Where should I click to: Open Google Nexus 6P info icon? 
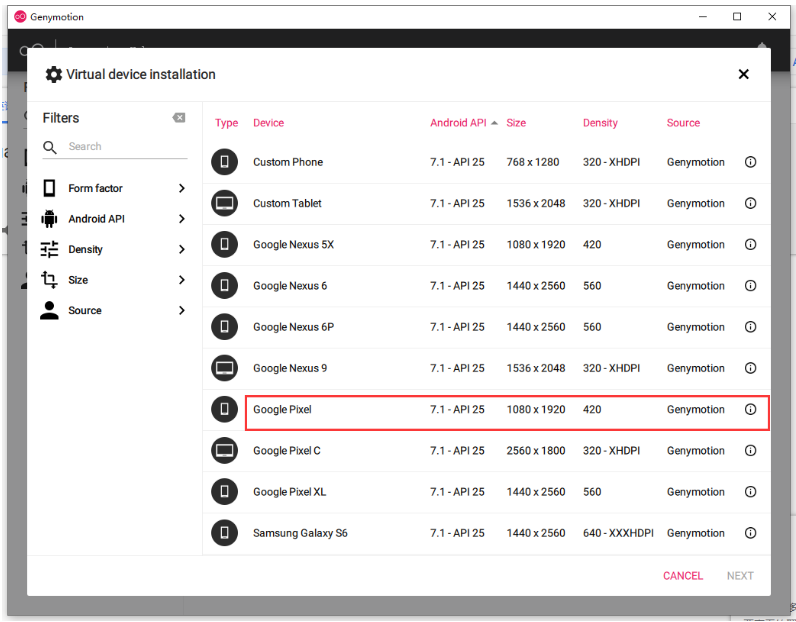click(x=750, y=326)
